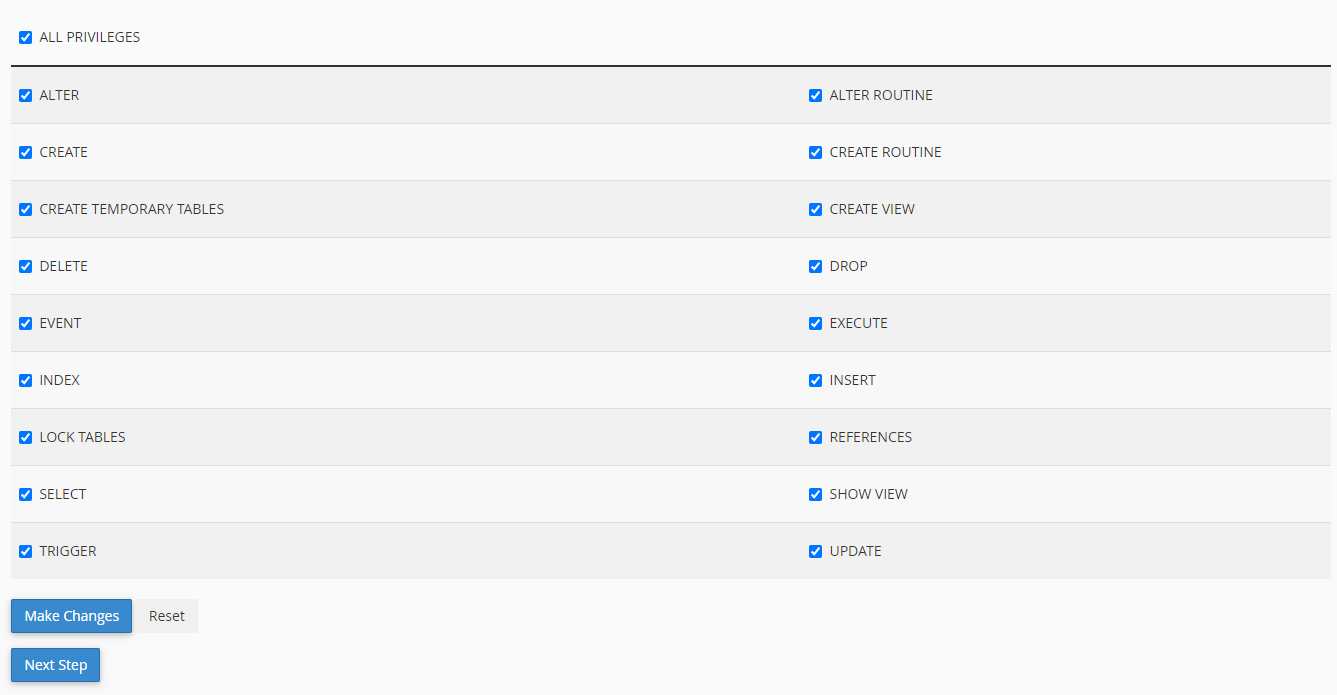Disable the UPDATE privilege checkbox
Viewport: 1337px width, 695px height.
(x=815, y=552)
